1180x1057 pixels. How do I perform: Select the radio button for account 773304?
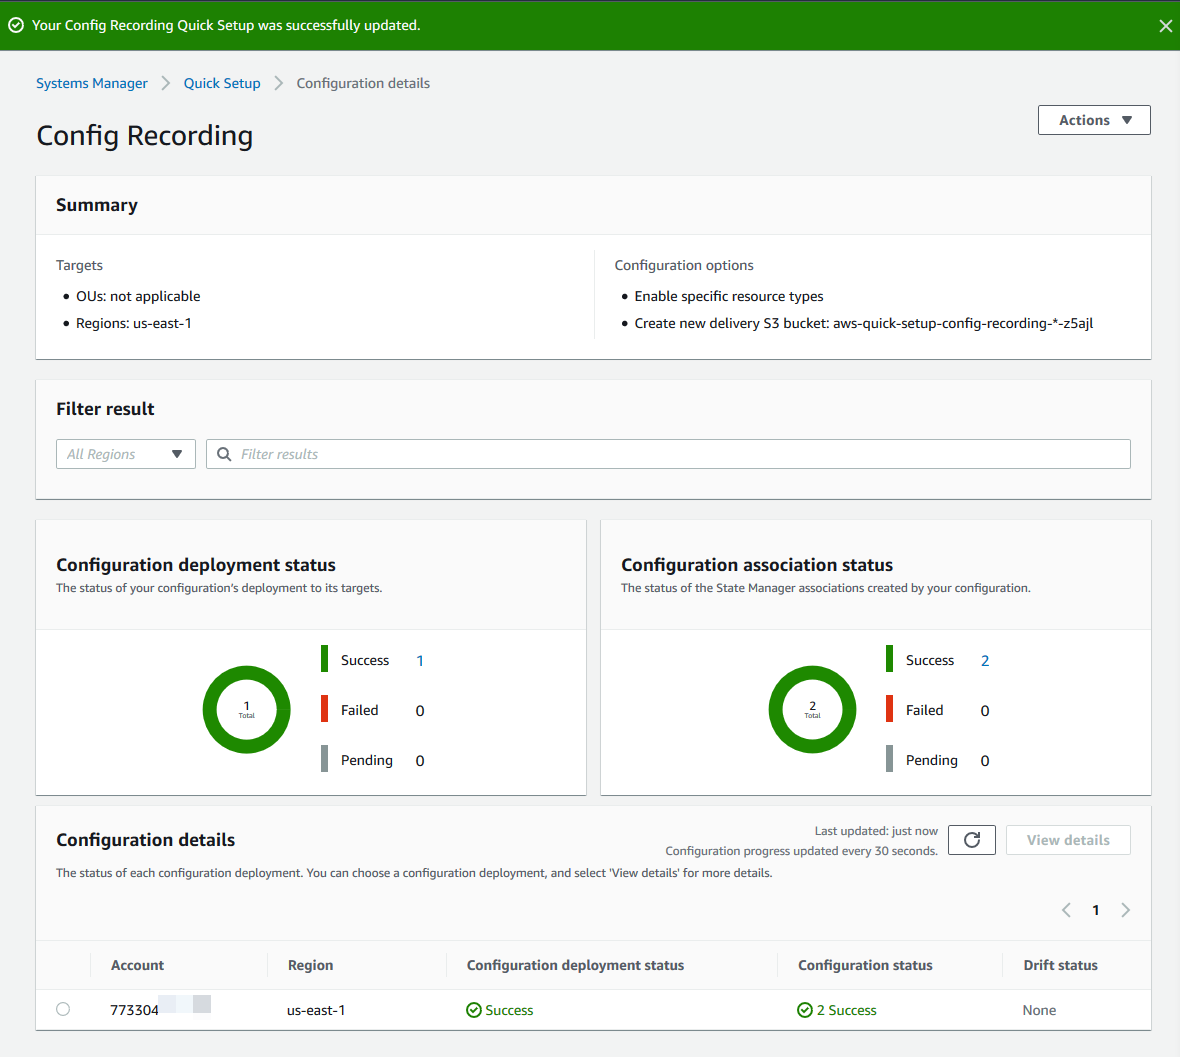point(63,1009)
